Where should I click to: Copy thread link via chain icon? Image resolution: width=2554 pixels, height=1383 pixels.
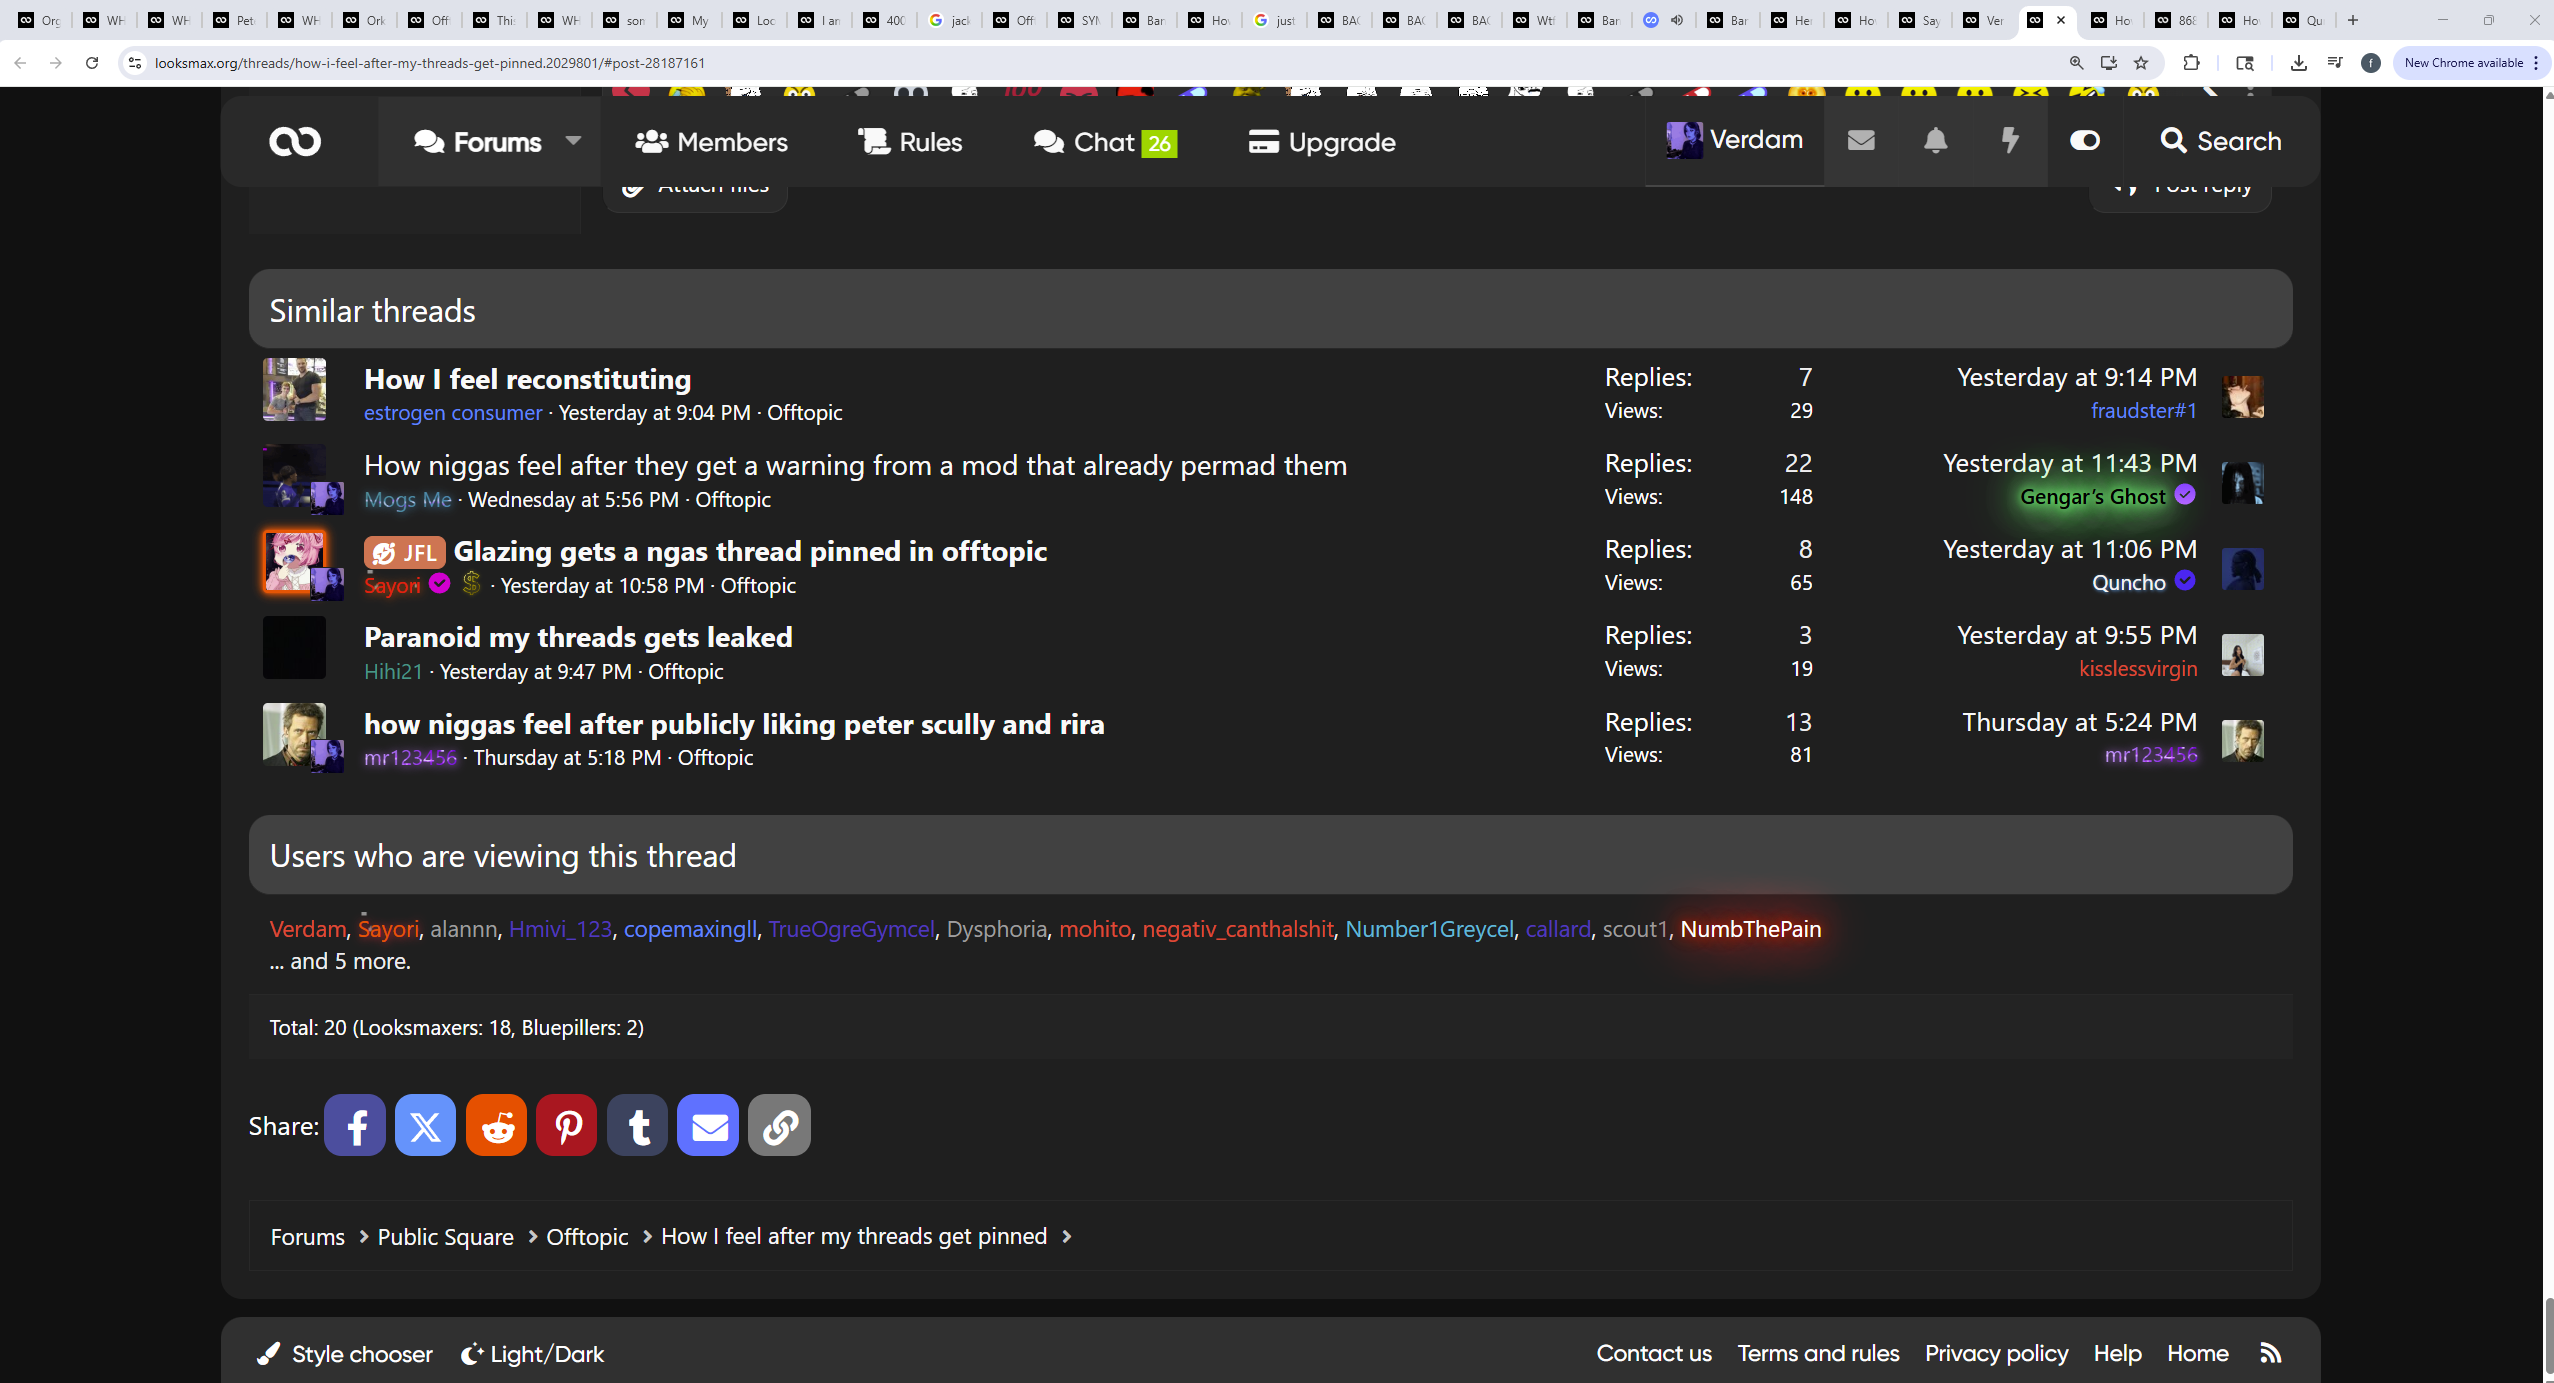click(779, 1125)
